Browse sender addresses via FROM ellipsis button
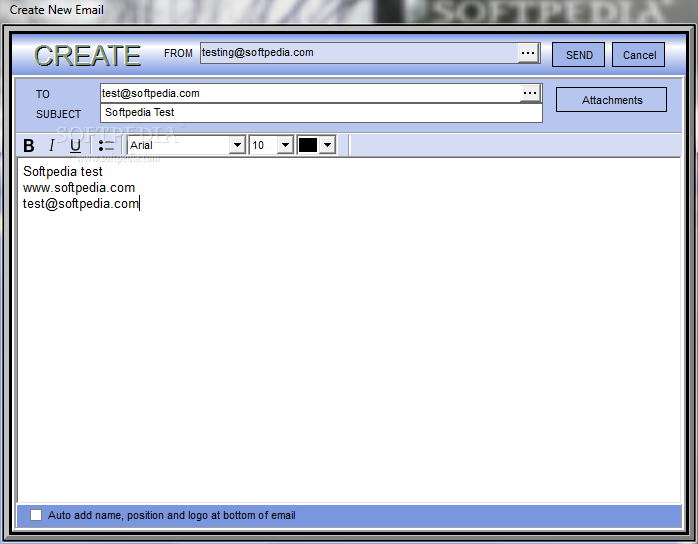Screen dimensions: 698x544 click(528, 53)
